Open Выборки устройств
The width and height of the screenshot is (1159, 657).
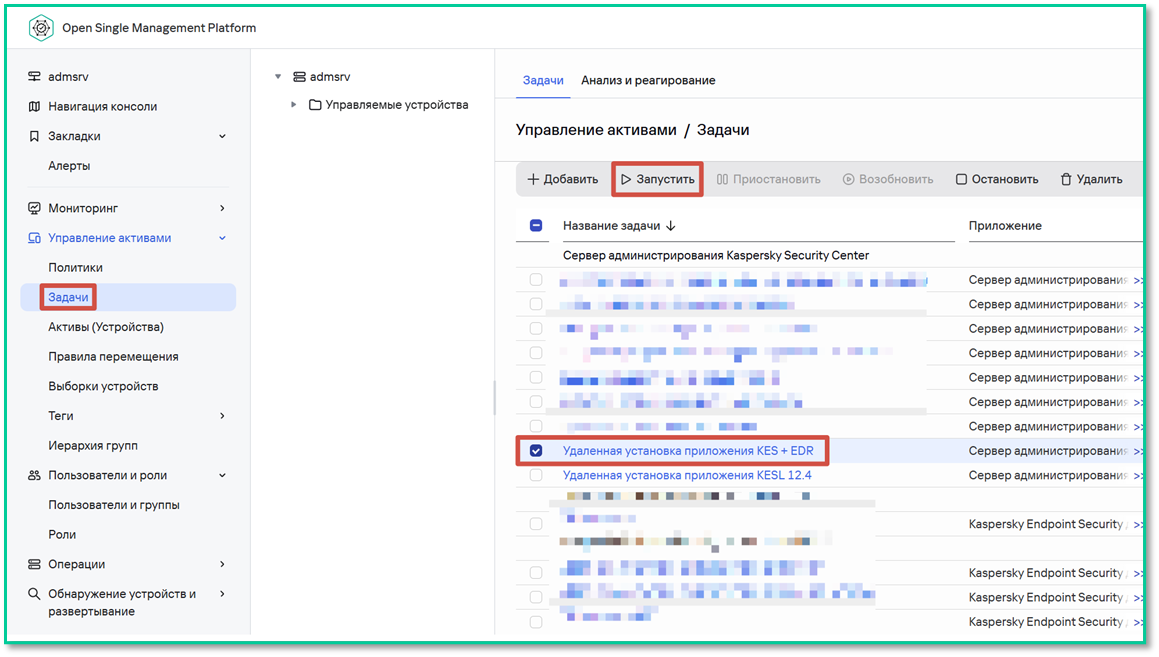click(103, 387)
